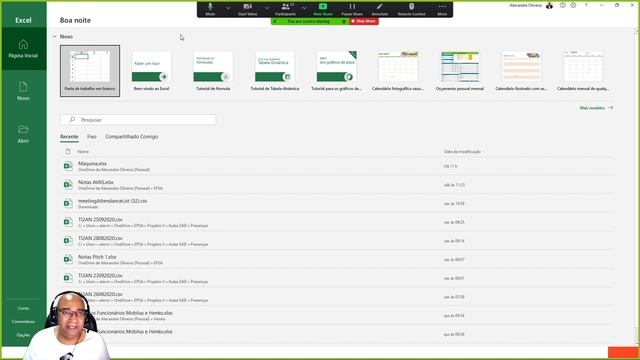
Task: Click the profile avatar next to Alexandre Oliveira
Action: (549, 5)
